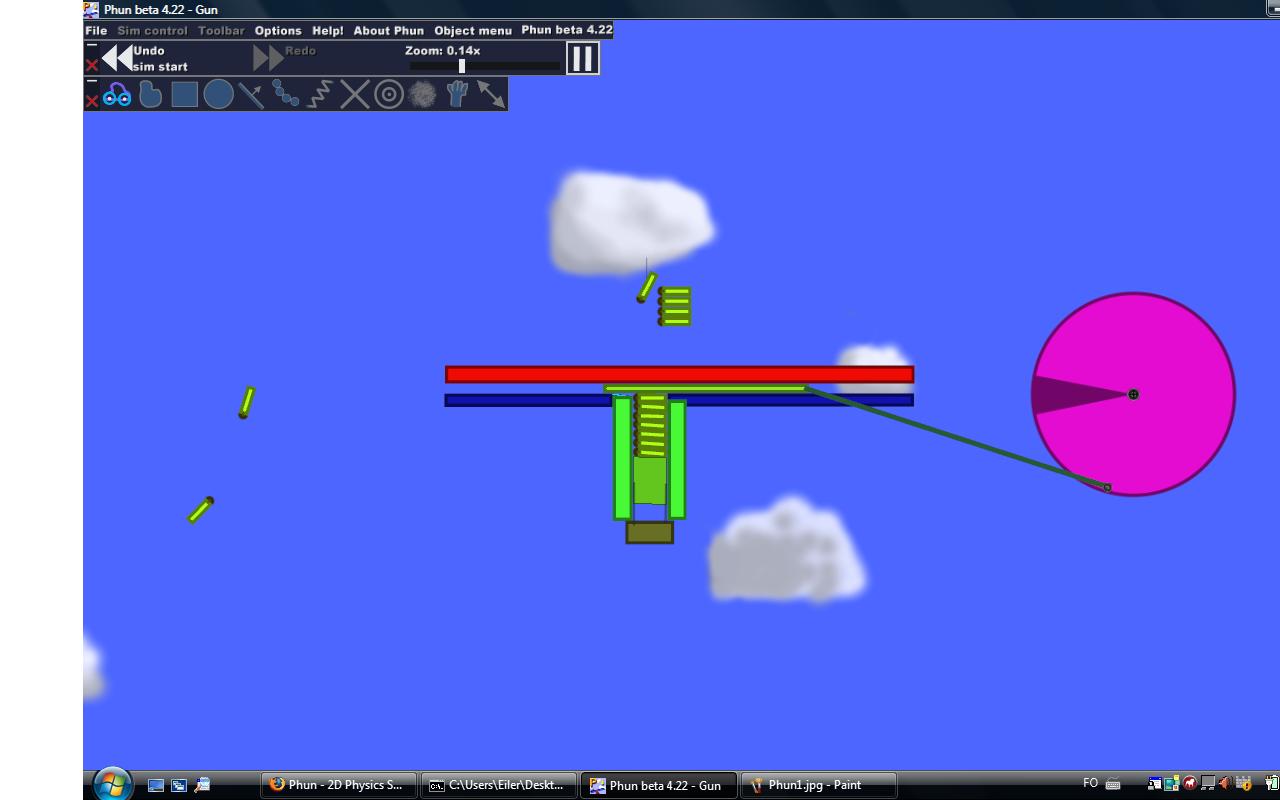Open the Object menu
Viewport: 1280px width, 800px height.
[473, 30]
